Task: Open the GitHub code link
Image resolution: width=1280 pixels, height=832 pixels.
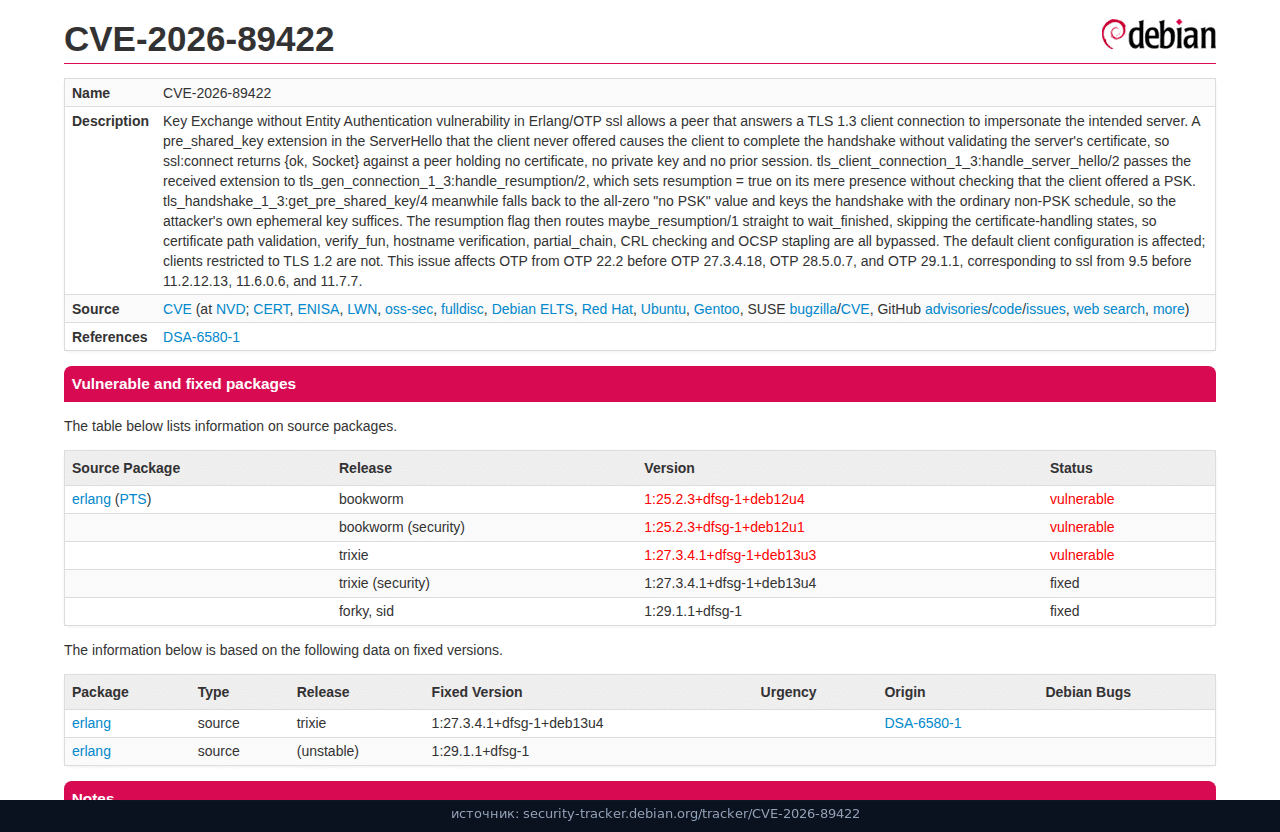Action: click(x=1007, y=309)
